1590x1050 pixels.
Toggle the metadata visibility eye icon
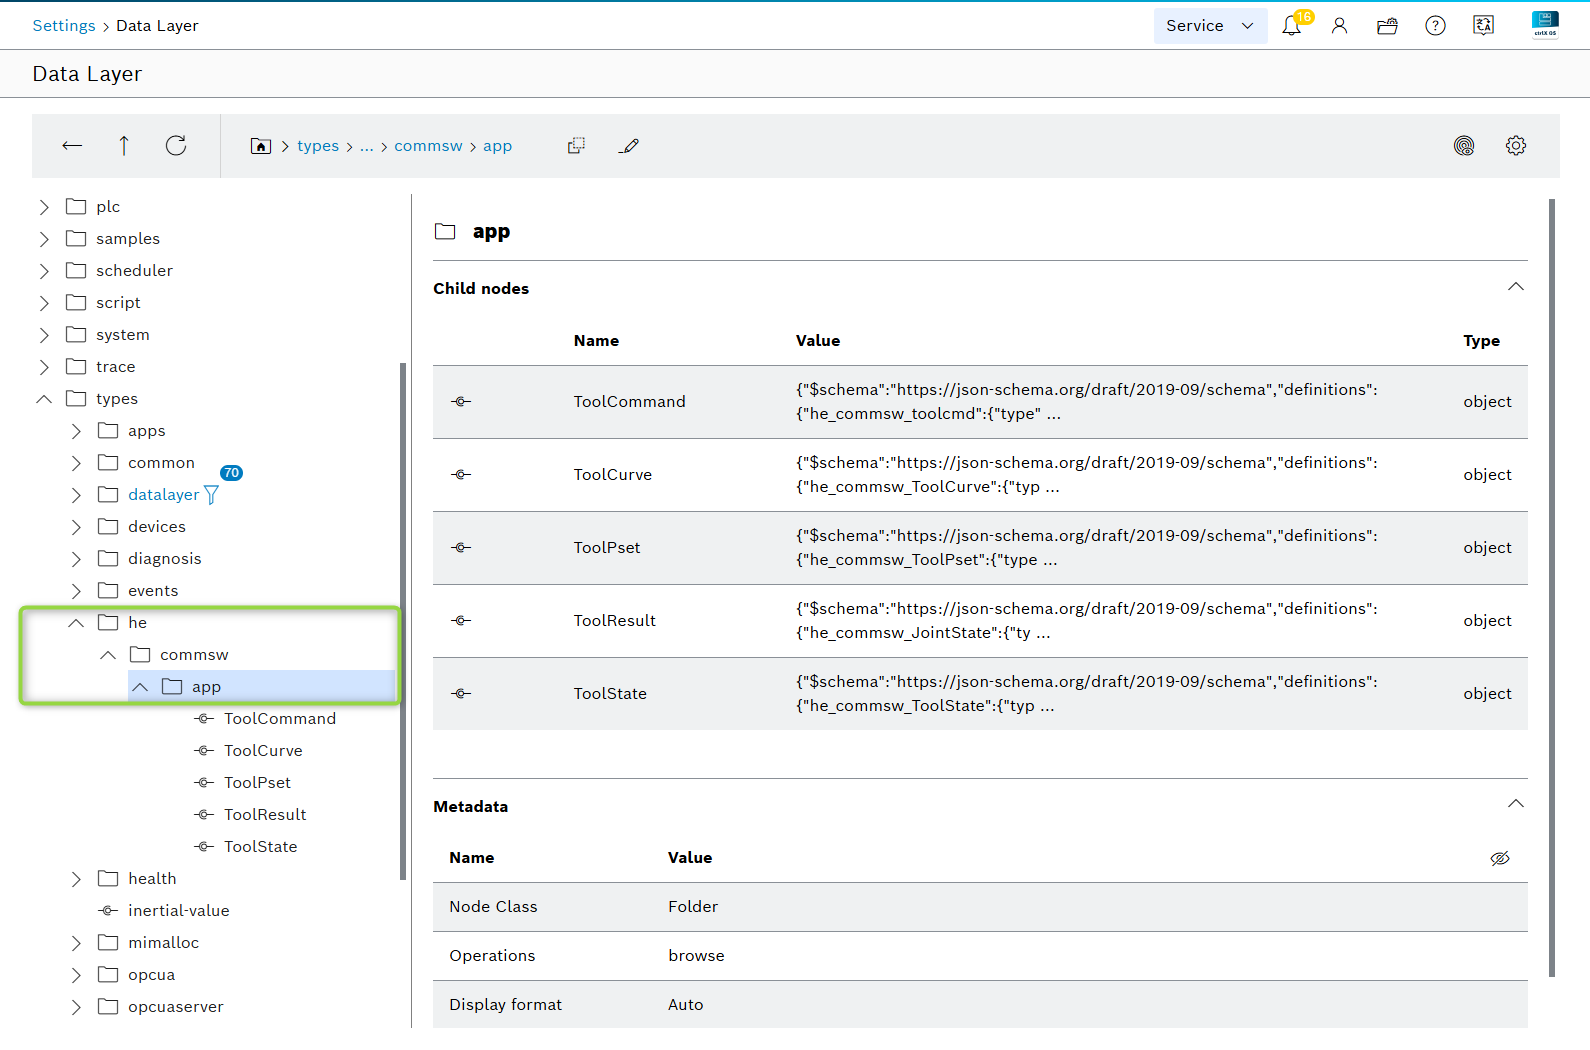1499,858
